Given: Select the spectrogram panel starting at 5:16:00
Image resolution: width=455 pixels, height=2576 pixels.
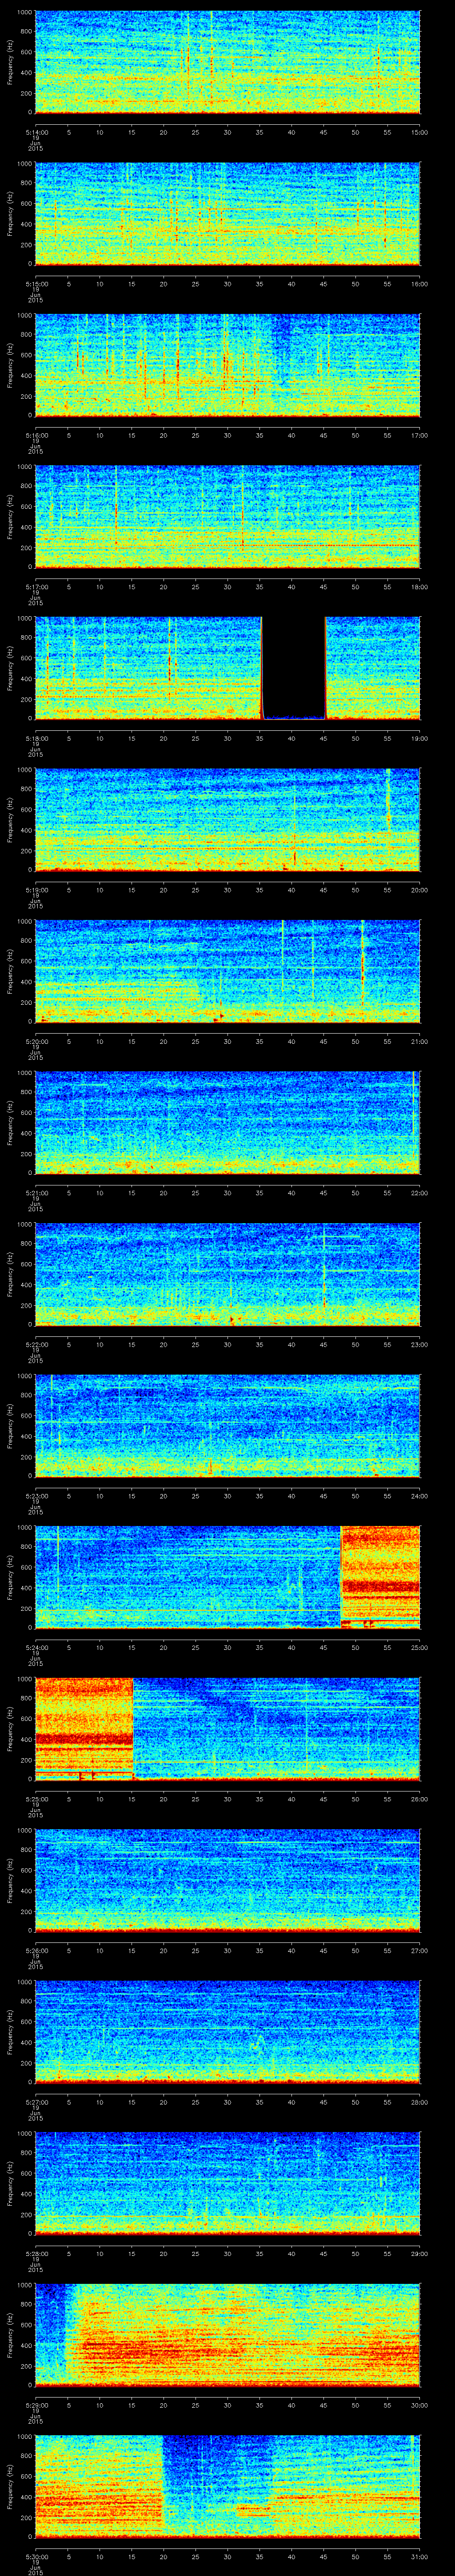Looking at the screenshot, I should [x=227, y=365].
